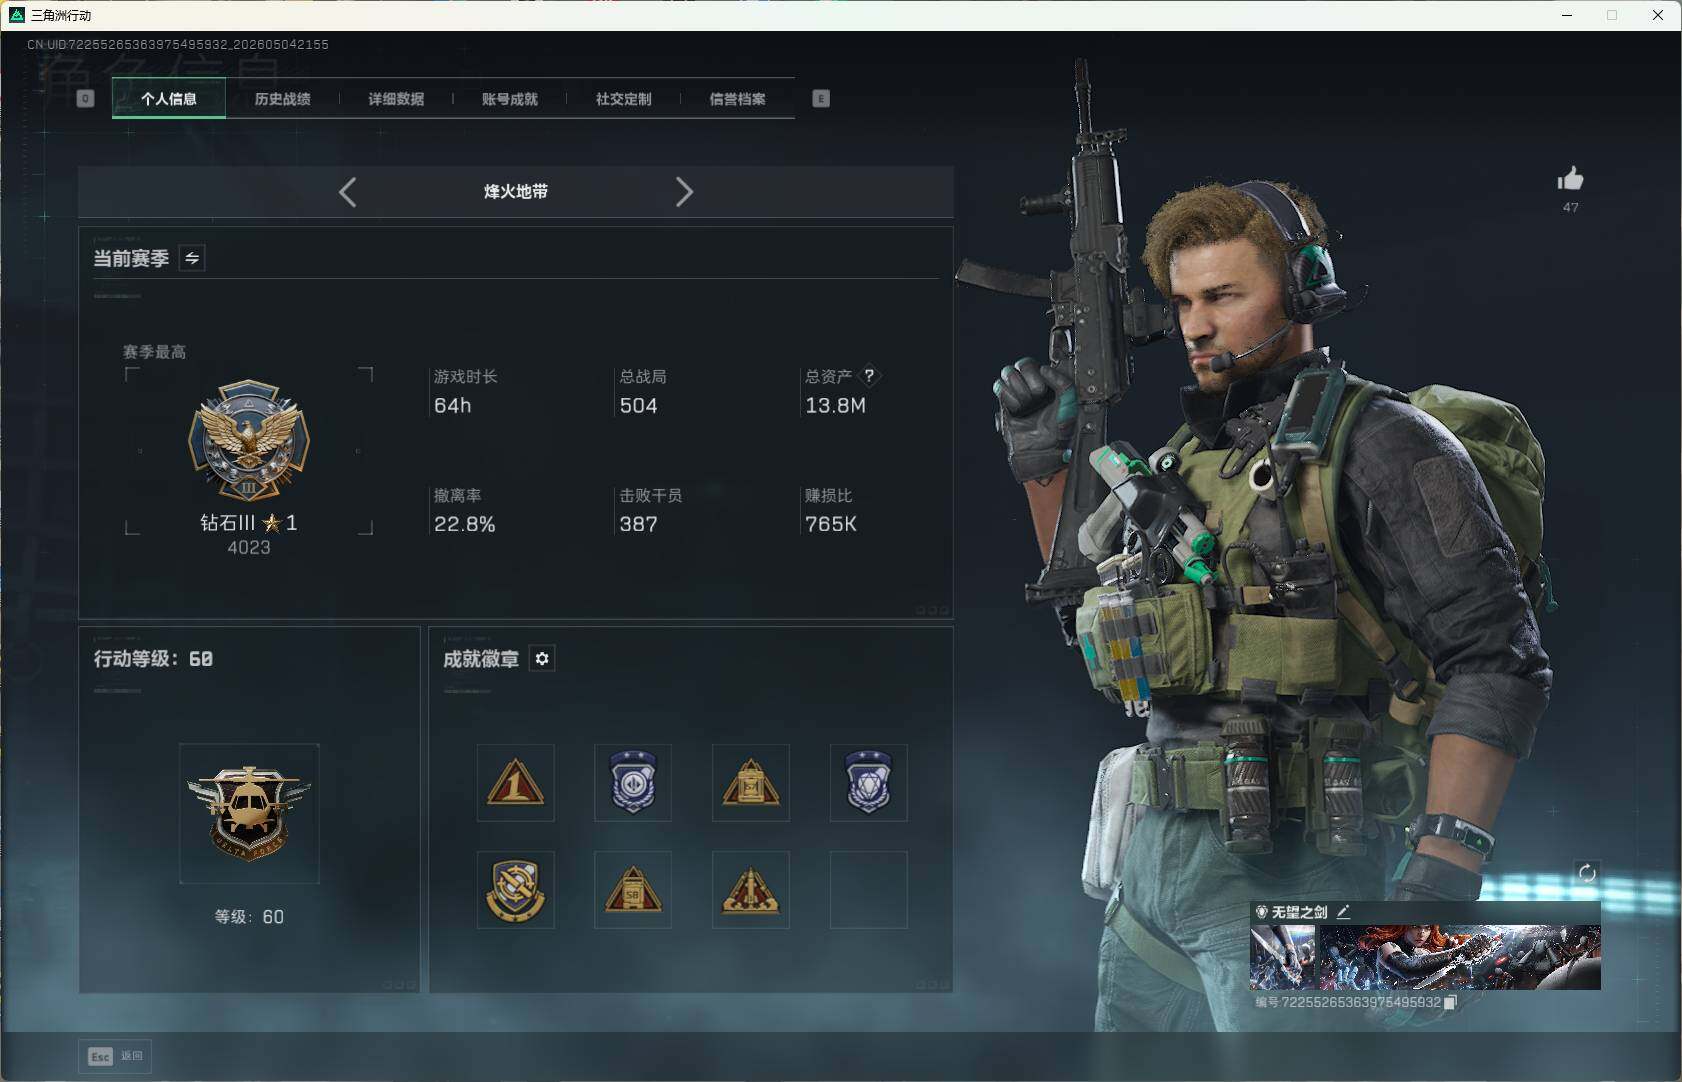Select the rocket launch triangle badge

click(x=751, y=890)
